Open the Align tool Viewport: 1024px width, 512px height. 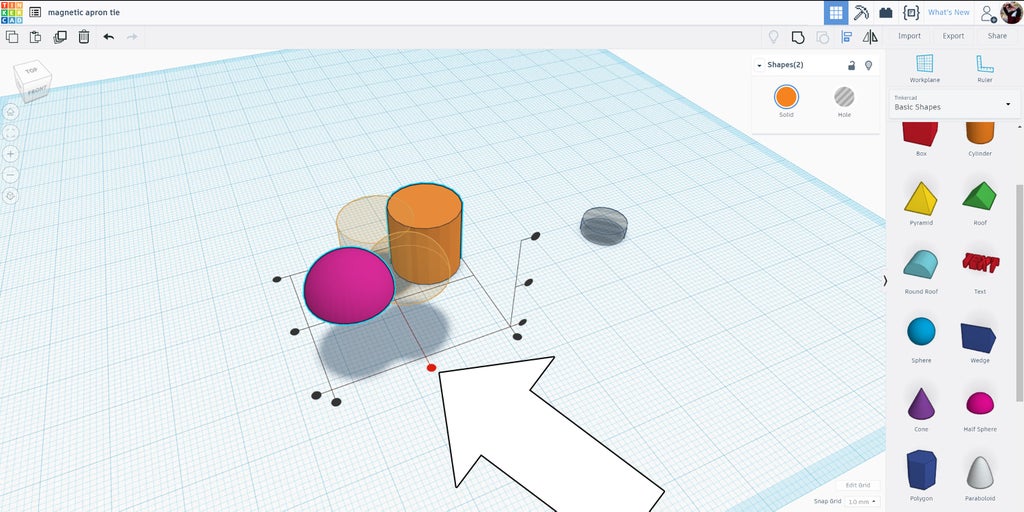846,37
